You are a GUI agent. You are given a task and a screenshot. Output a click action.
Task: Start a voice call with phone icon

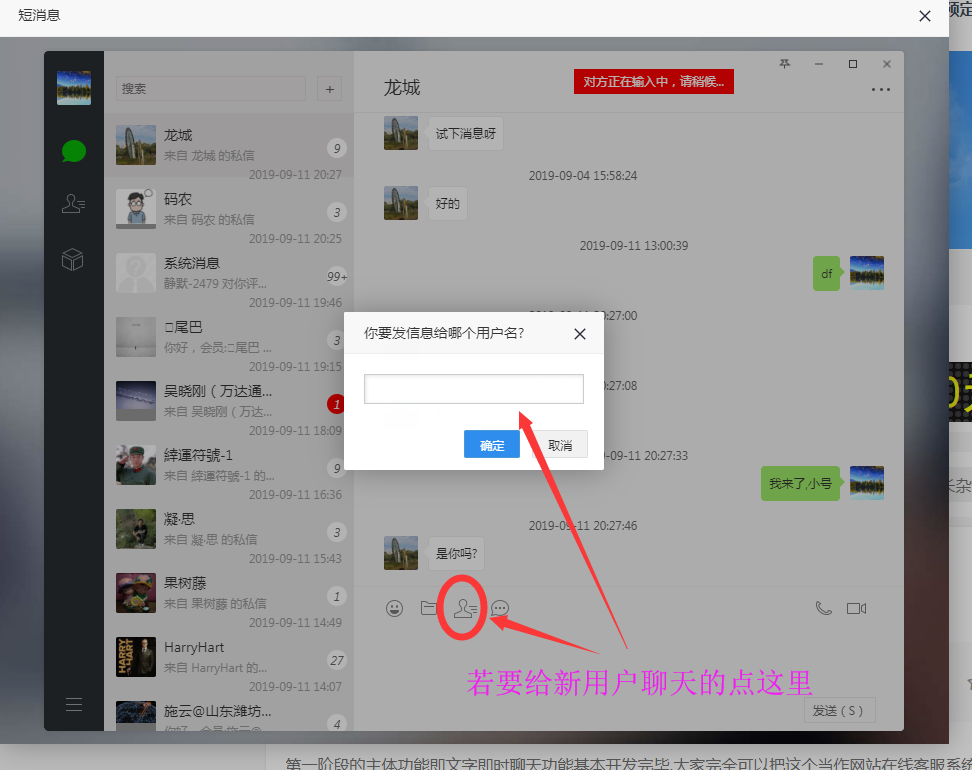823,608
